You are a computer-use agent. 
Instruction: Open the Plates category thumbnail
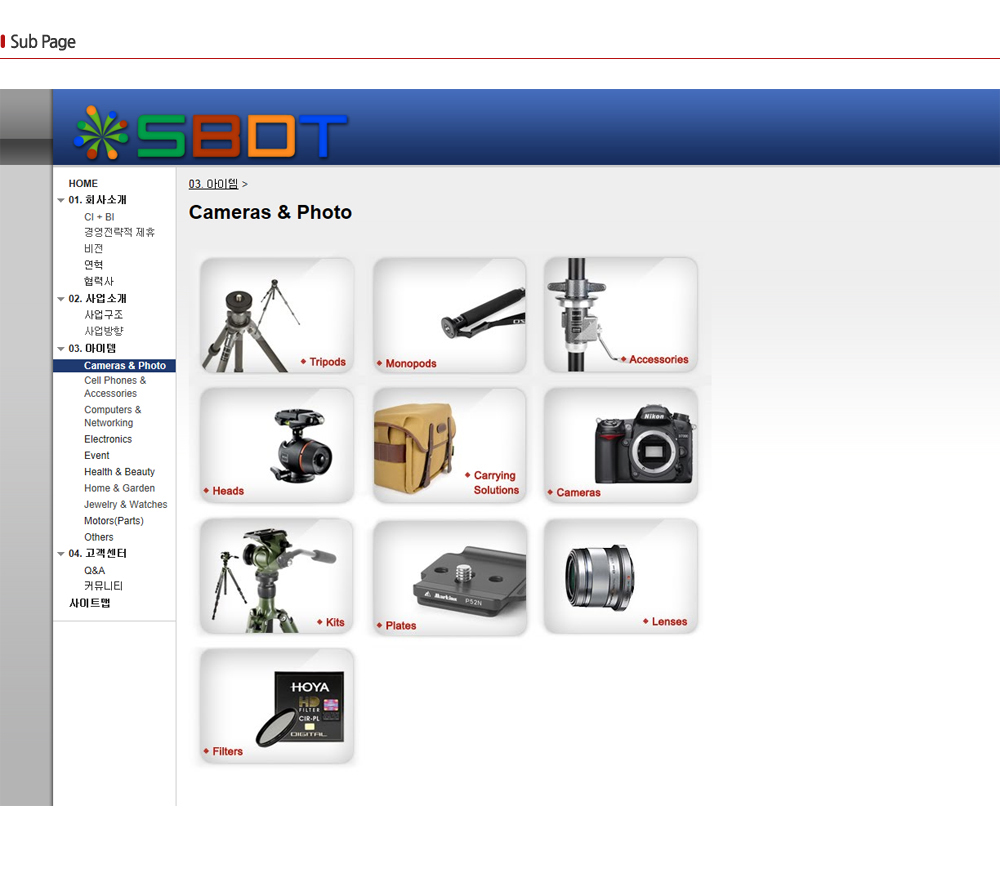click(450, 578)
